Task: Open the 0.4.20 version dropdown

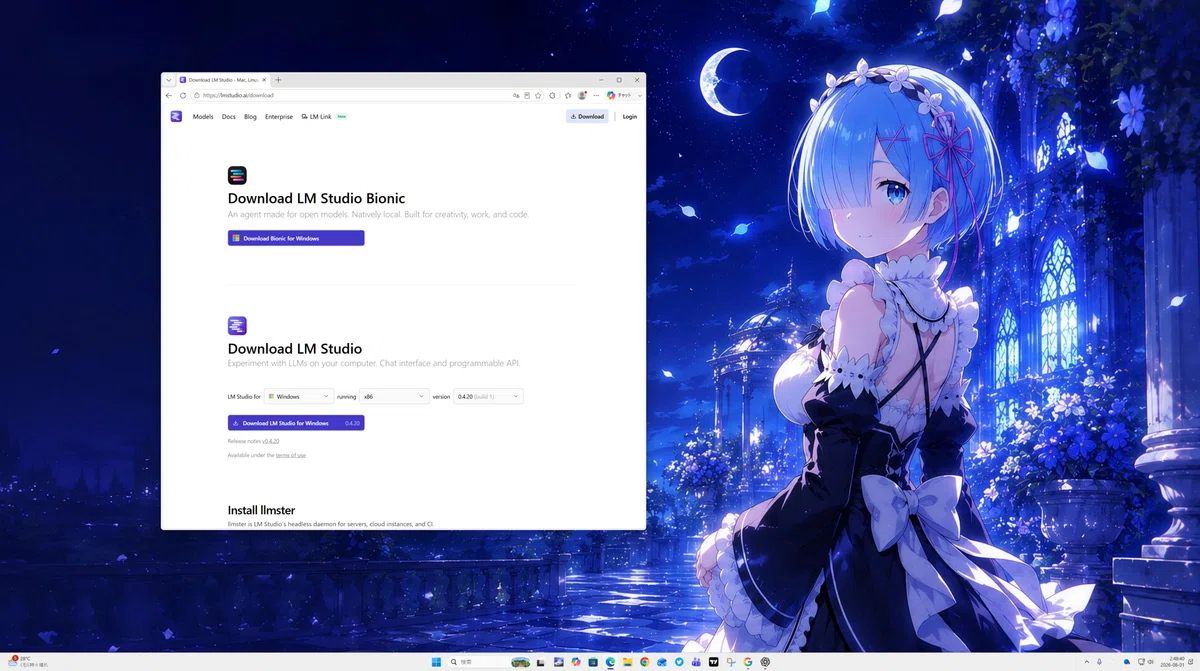Action: (x=488, y=396)
